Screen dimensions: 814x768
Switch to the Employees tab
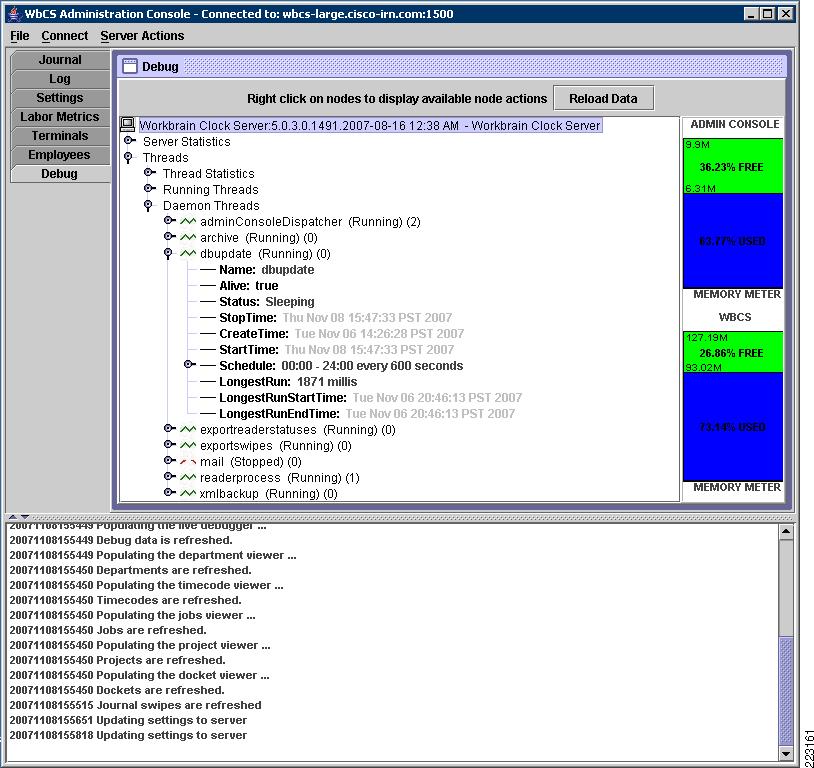(x=60, y=155)
